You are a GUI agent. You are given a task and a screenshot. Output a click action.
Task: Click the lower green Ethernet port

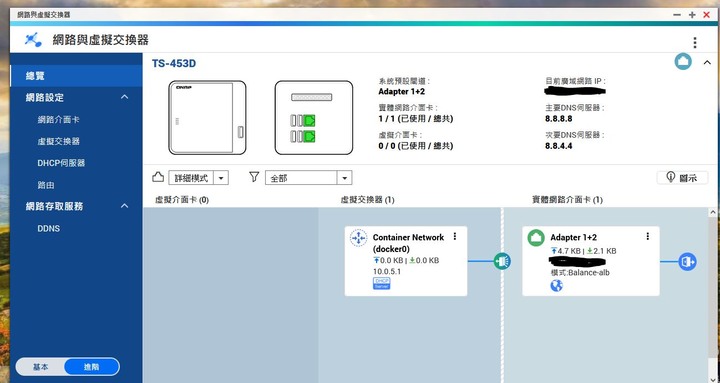(310, 136)
